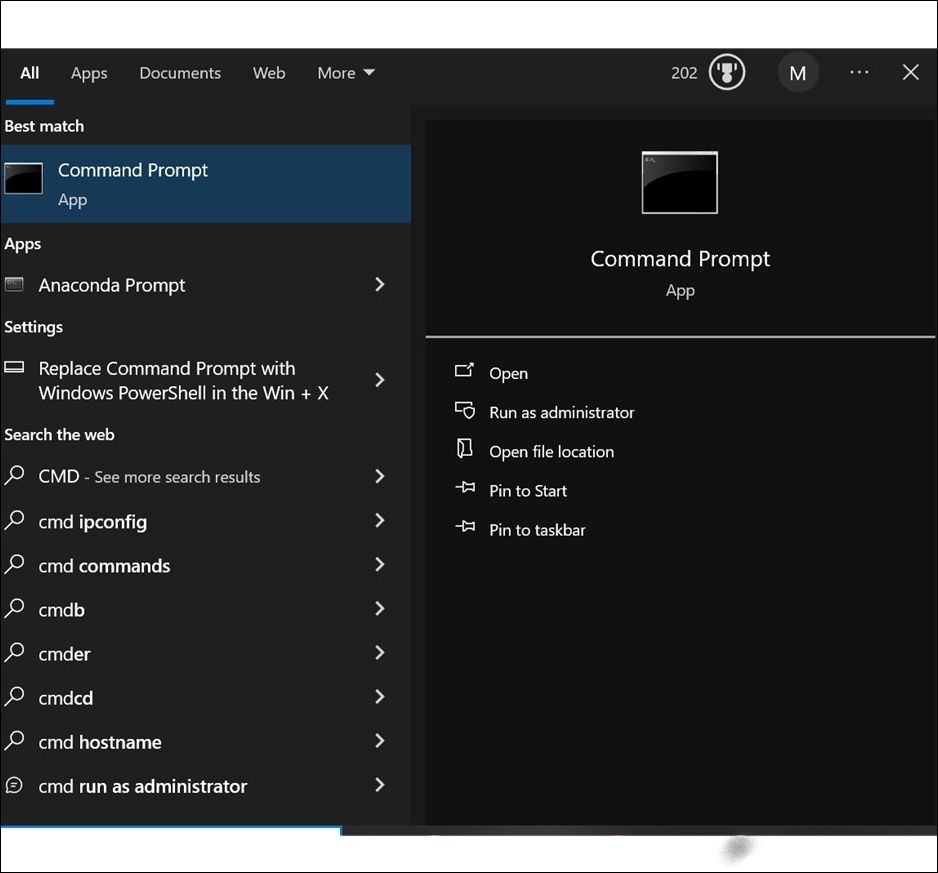Open the three-dots options menu
Screen dimensions: 938x873
(859, 73)
